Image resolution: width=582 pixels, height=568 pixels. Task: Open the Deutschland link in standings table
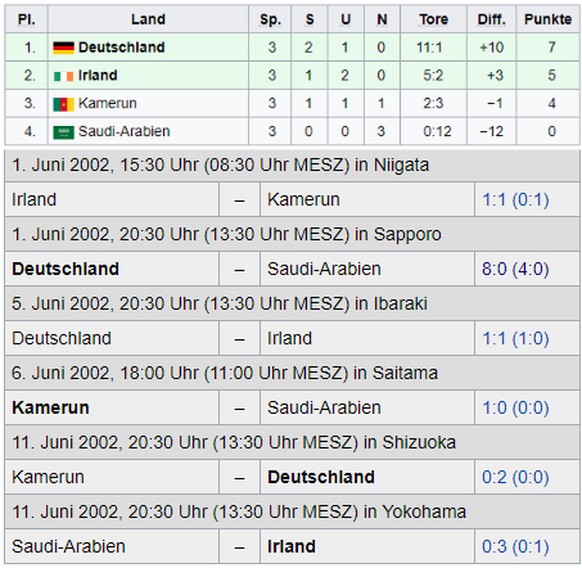click(121, 48)
